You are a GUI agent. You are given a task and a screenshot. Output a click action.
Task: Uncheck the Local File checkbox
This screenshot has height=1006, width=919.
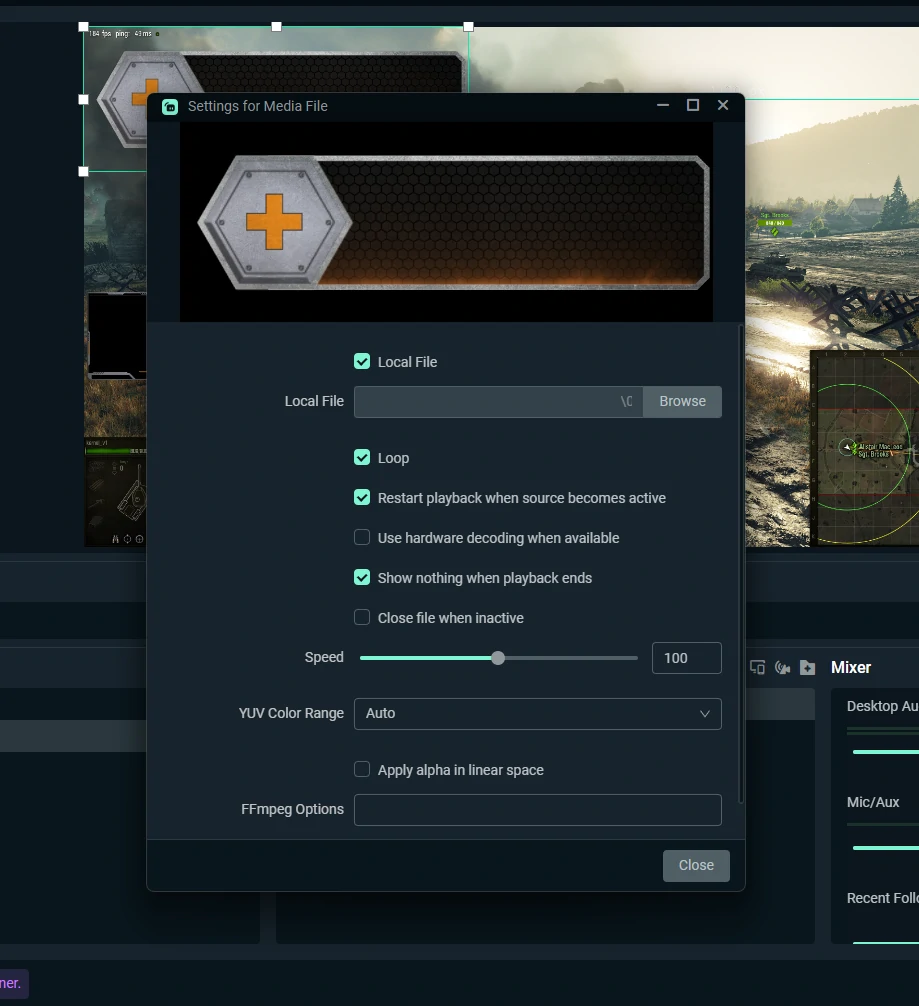(x=361, y=361)
